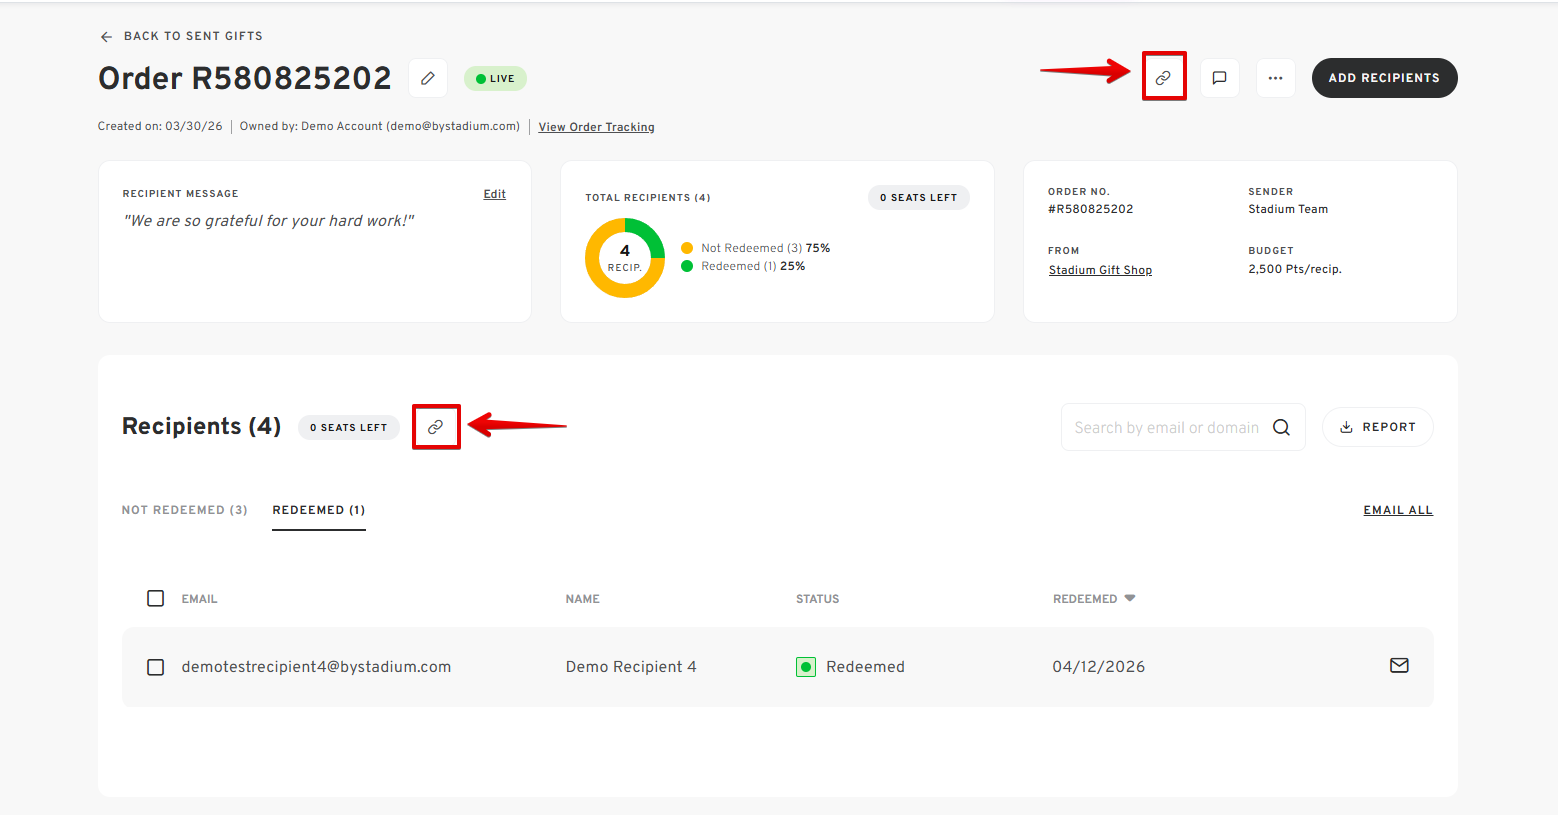Viewport: 1558px width, 815px height.
Task: Open the three-dot more options menu
Action: tap(1275, 78)
